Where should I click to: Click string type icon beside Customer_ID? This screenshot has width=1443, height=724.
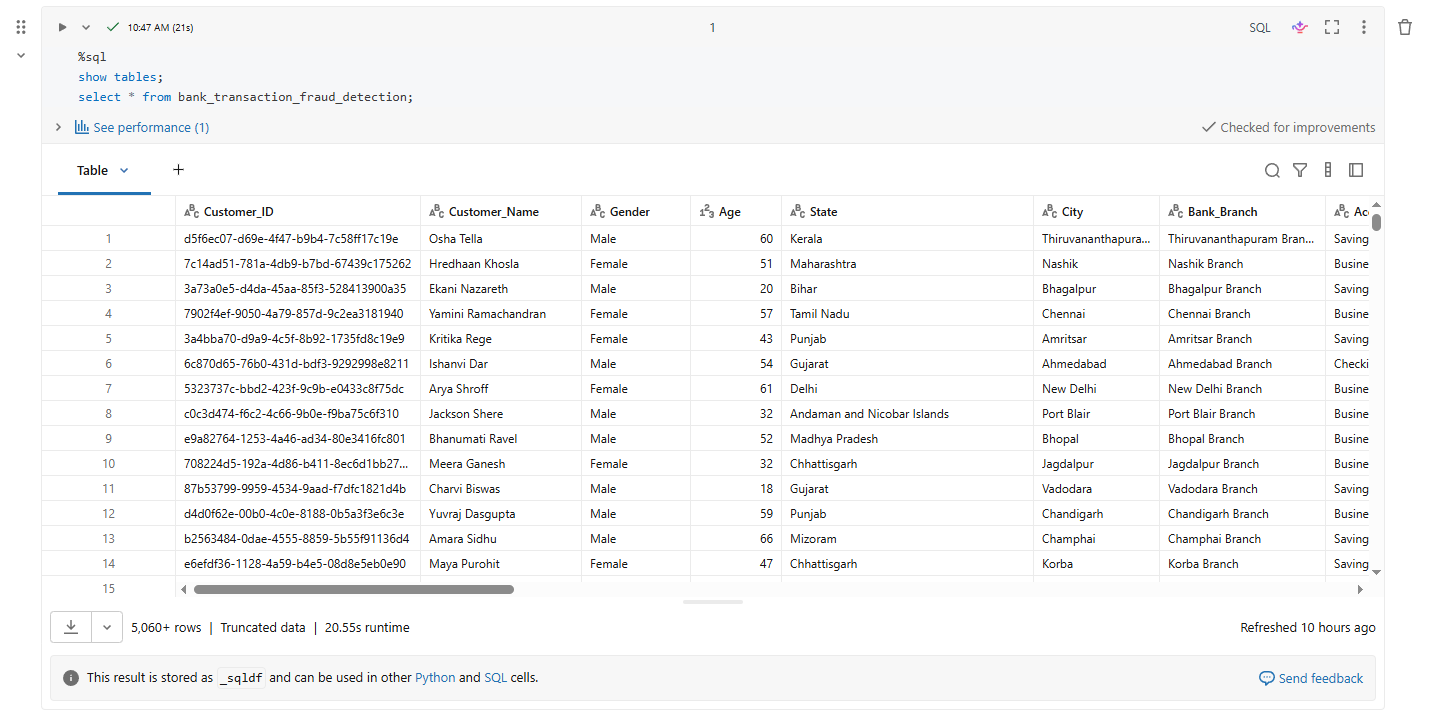tap(192, 212)
